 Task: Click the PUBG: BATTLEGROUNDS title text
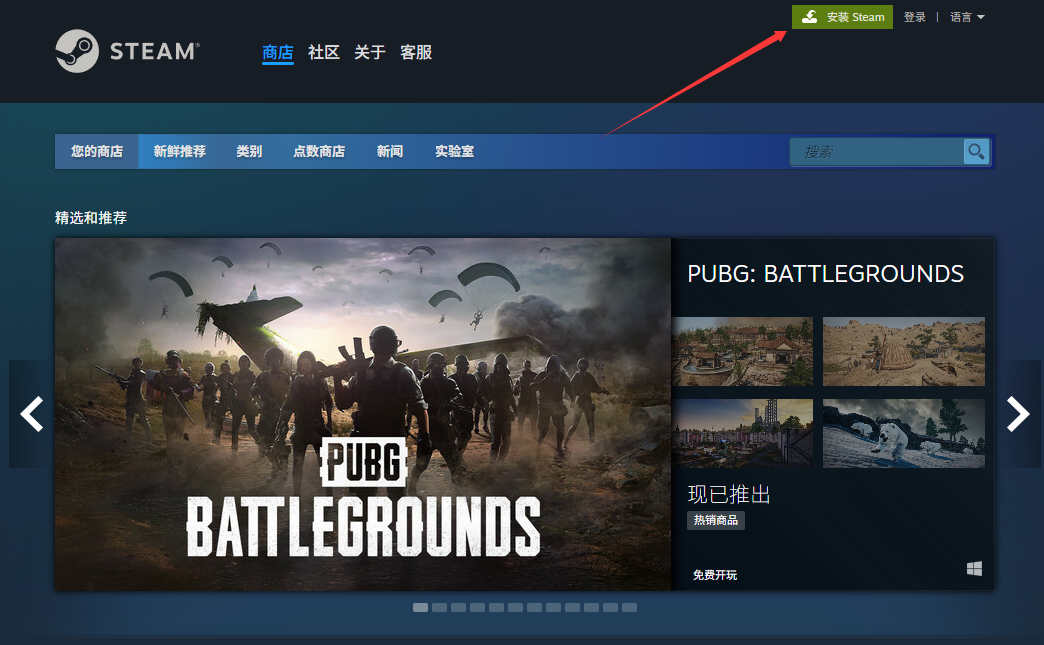pyautogui.click(x=826, y=274)
